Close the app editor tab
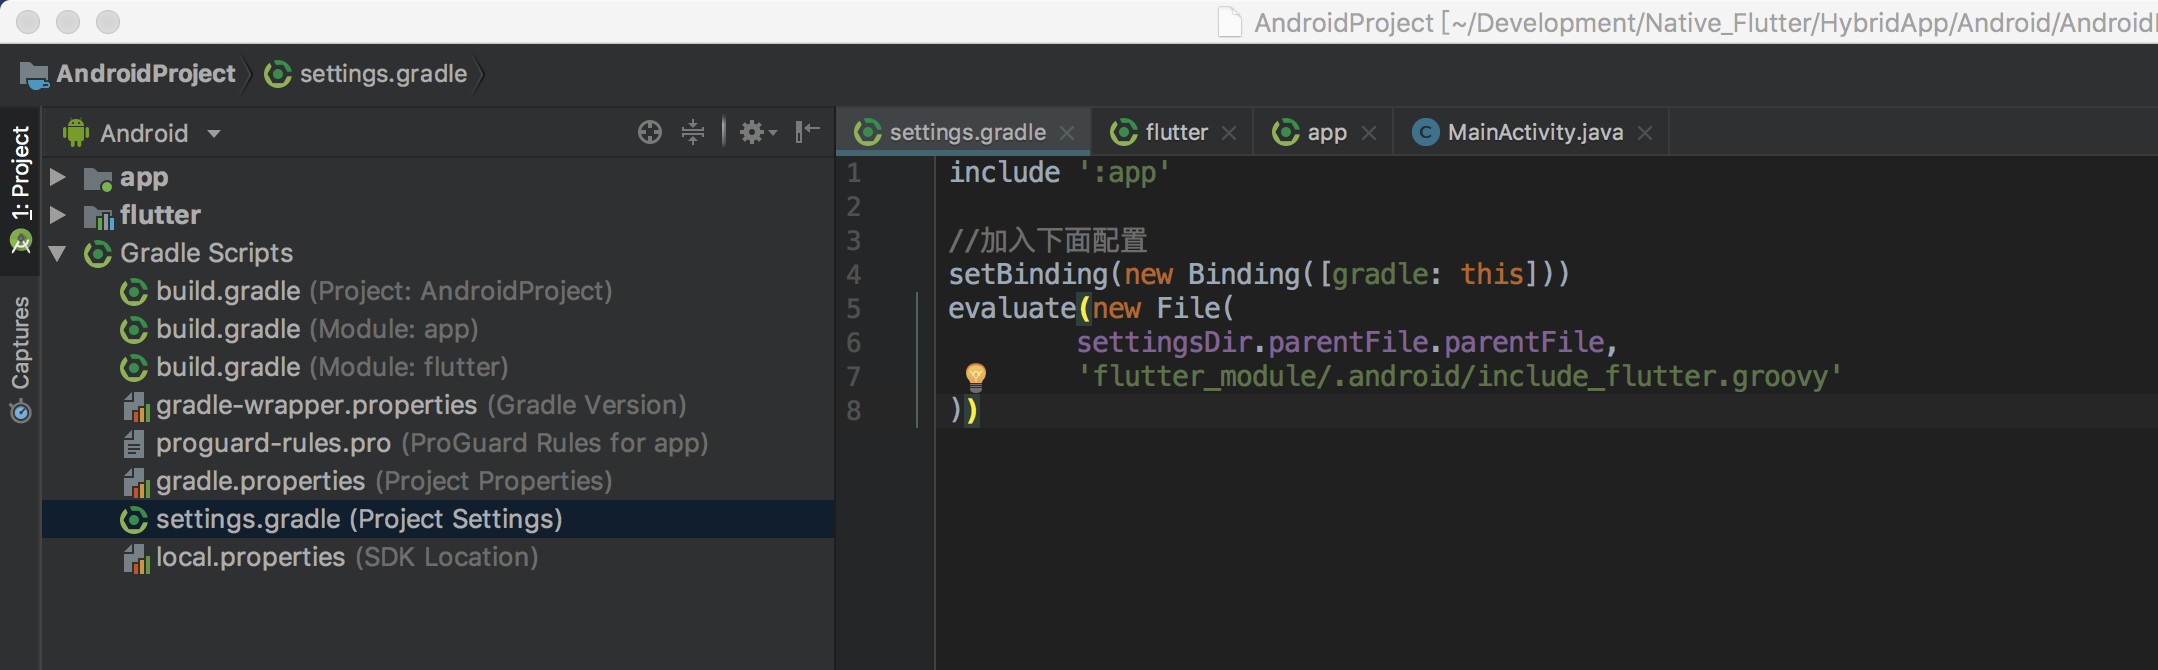This screenshot has width=2158, height=670. tap(1369, 133)
